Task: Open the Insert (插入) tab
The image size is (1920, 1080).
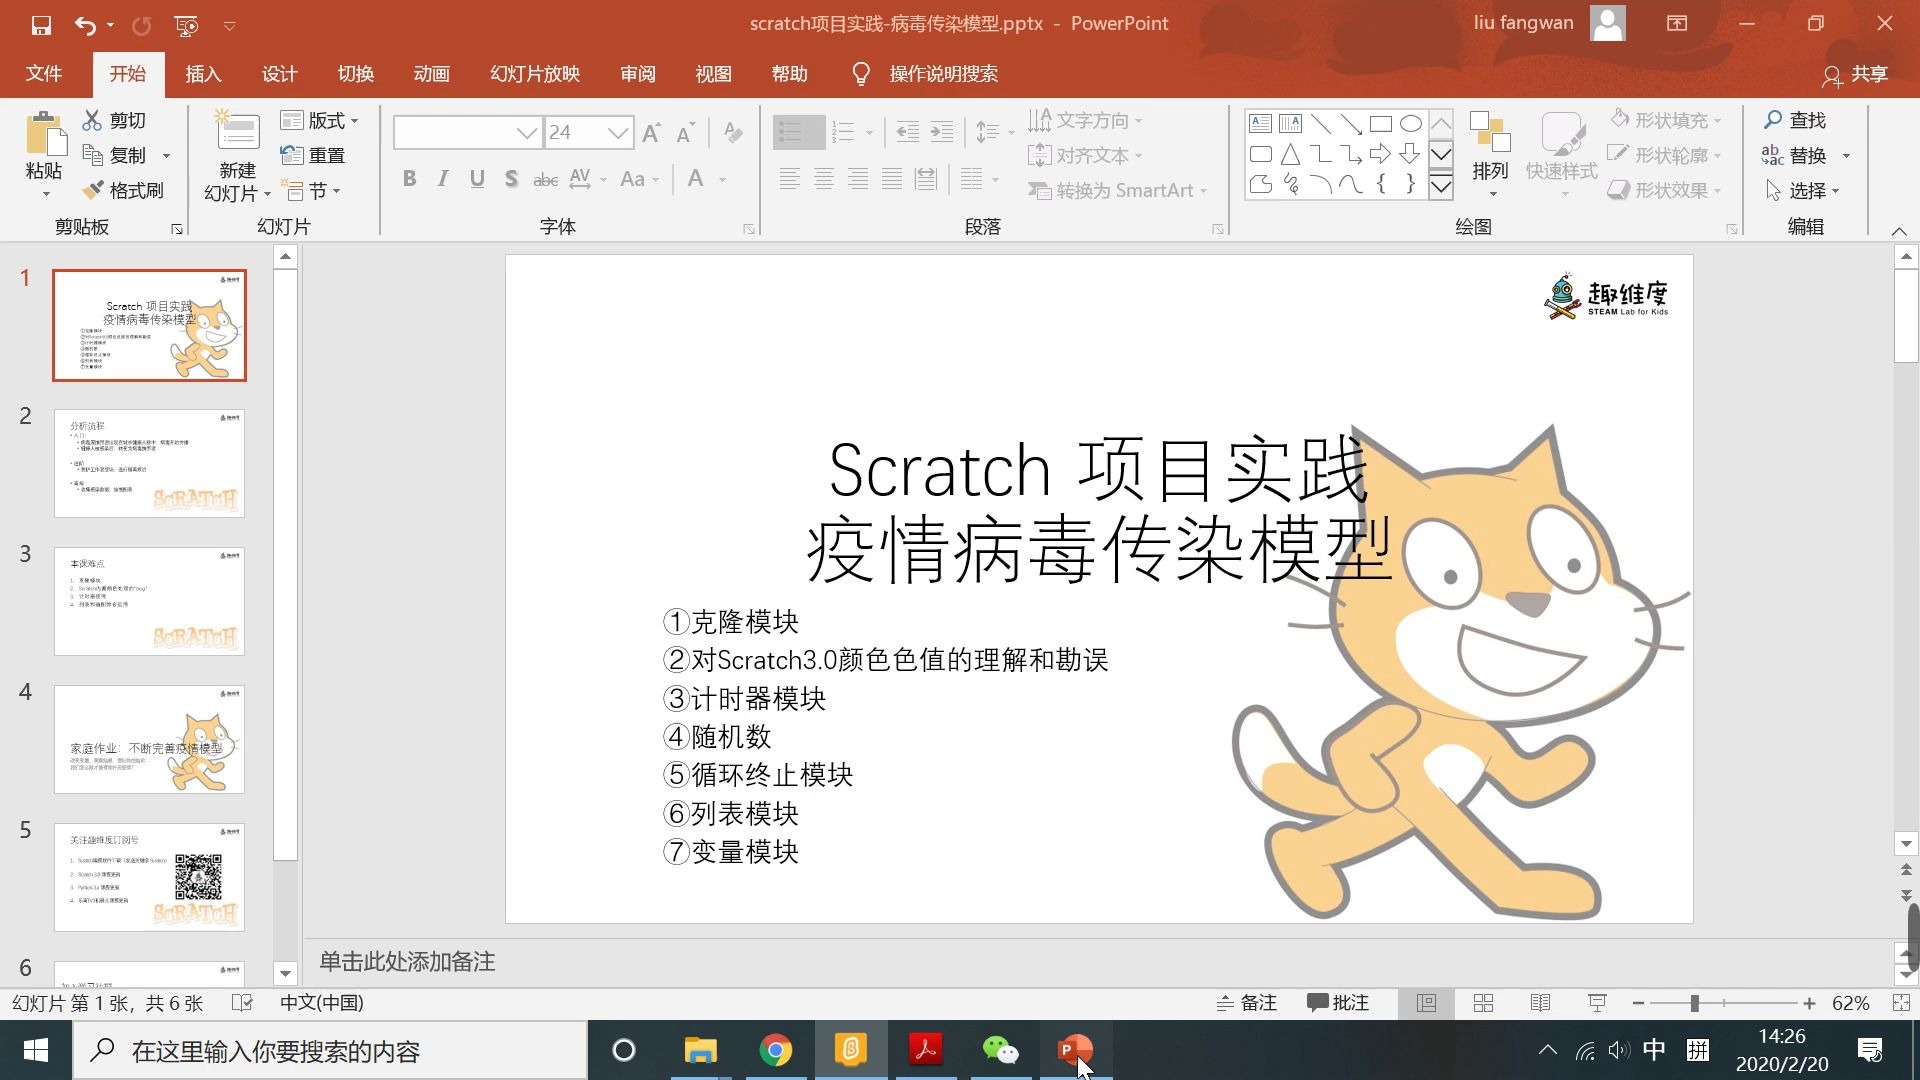Action: coord(203,74)
